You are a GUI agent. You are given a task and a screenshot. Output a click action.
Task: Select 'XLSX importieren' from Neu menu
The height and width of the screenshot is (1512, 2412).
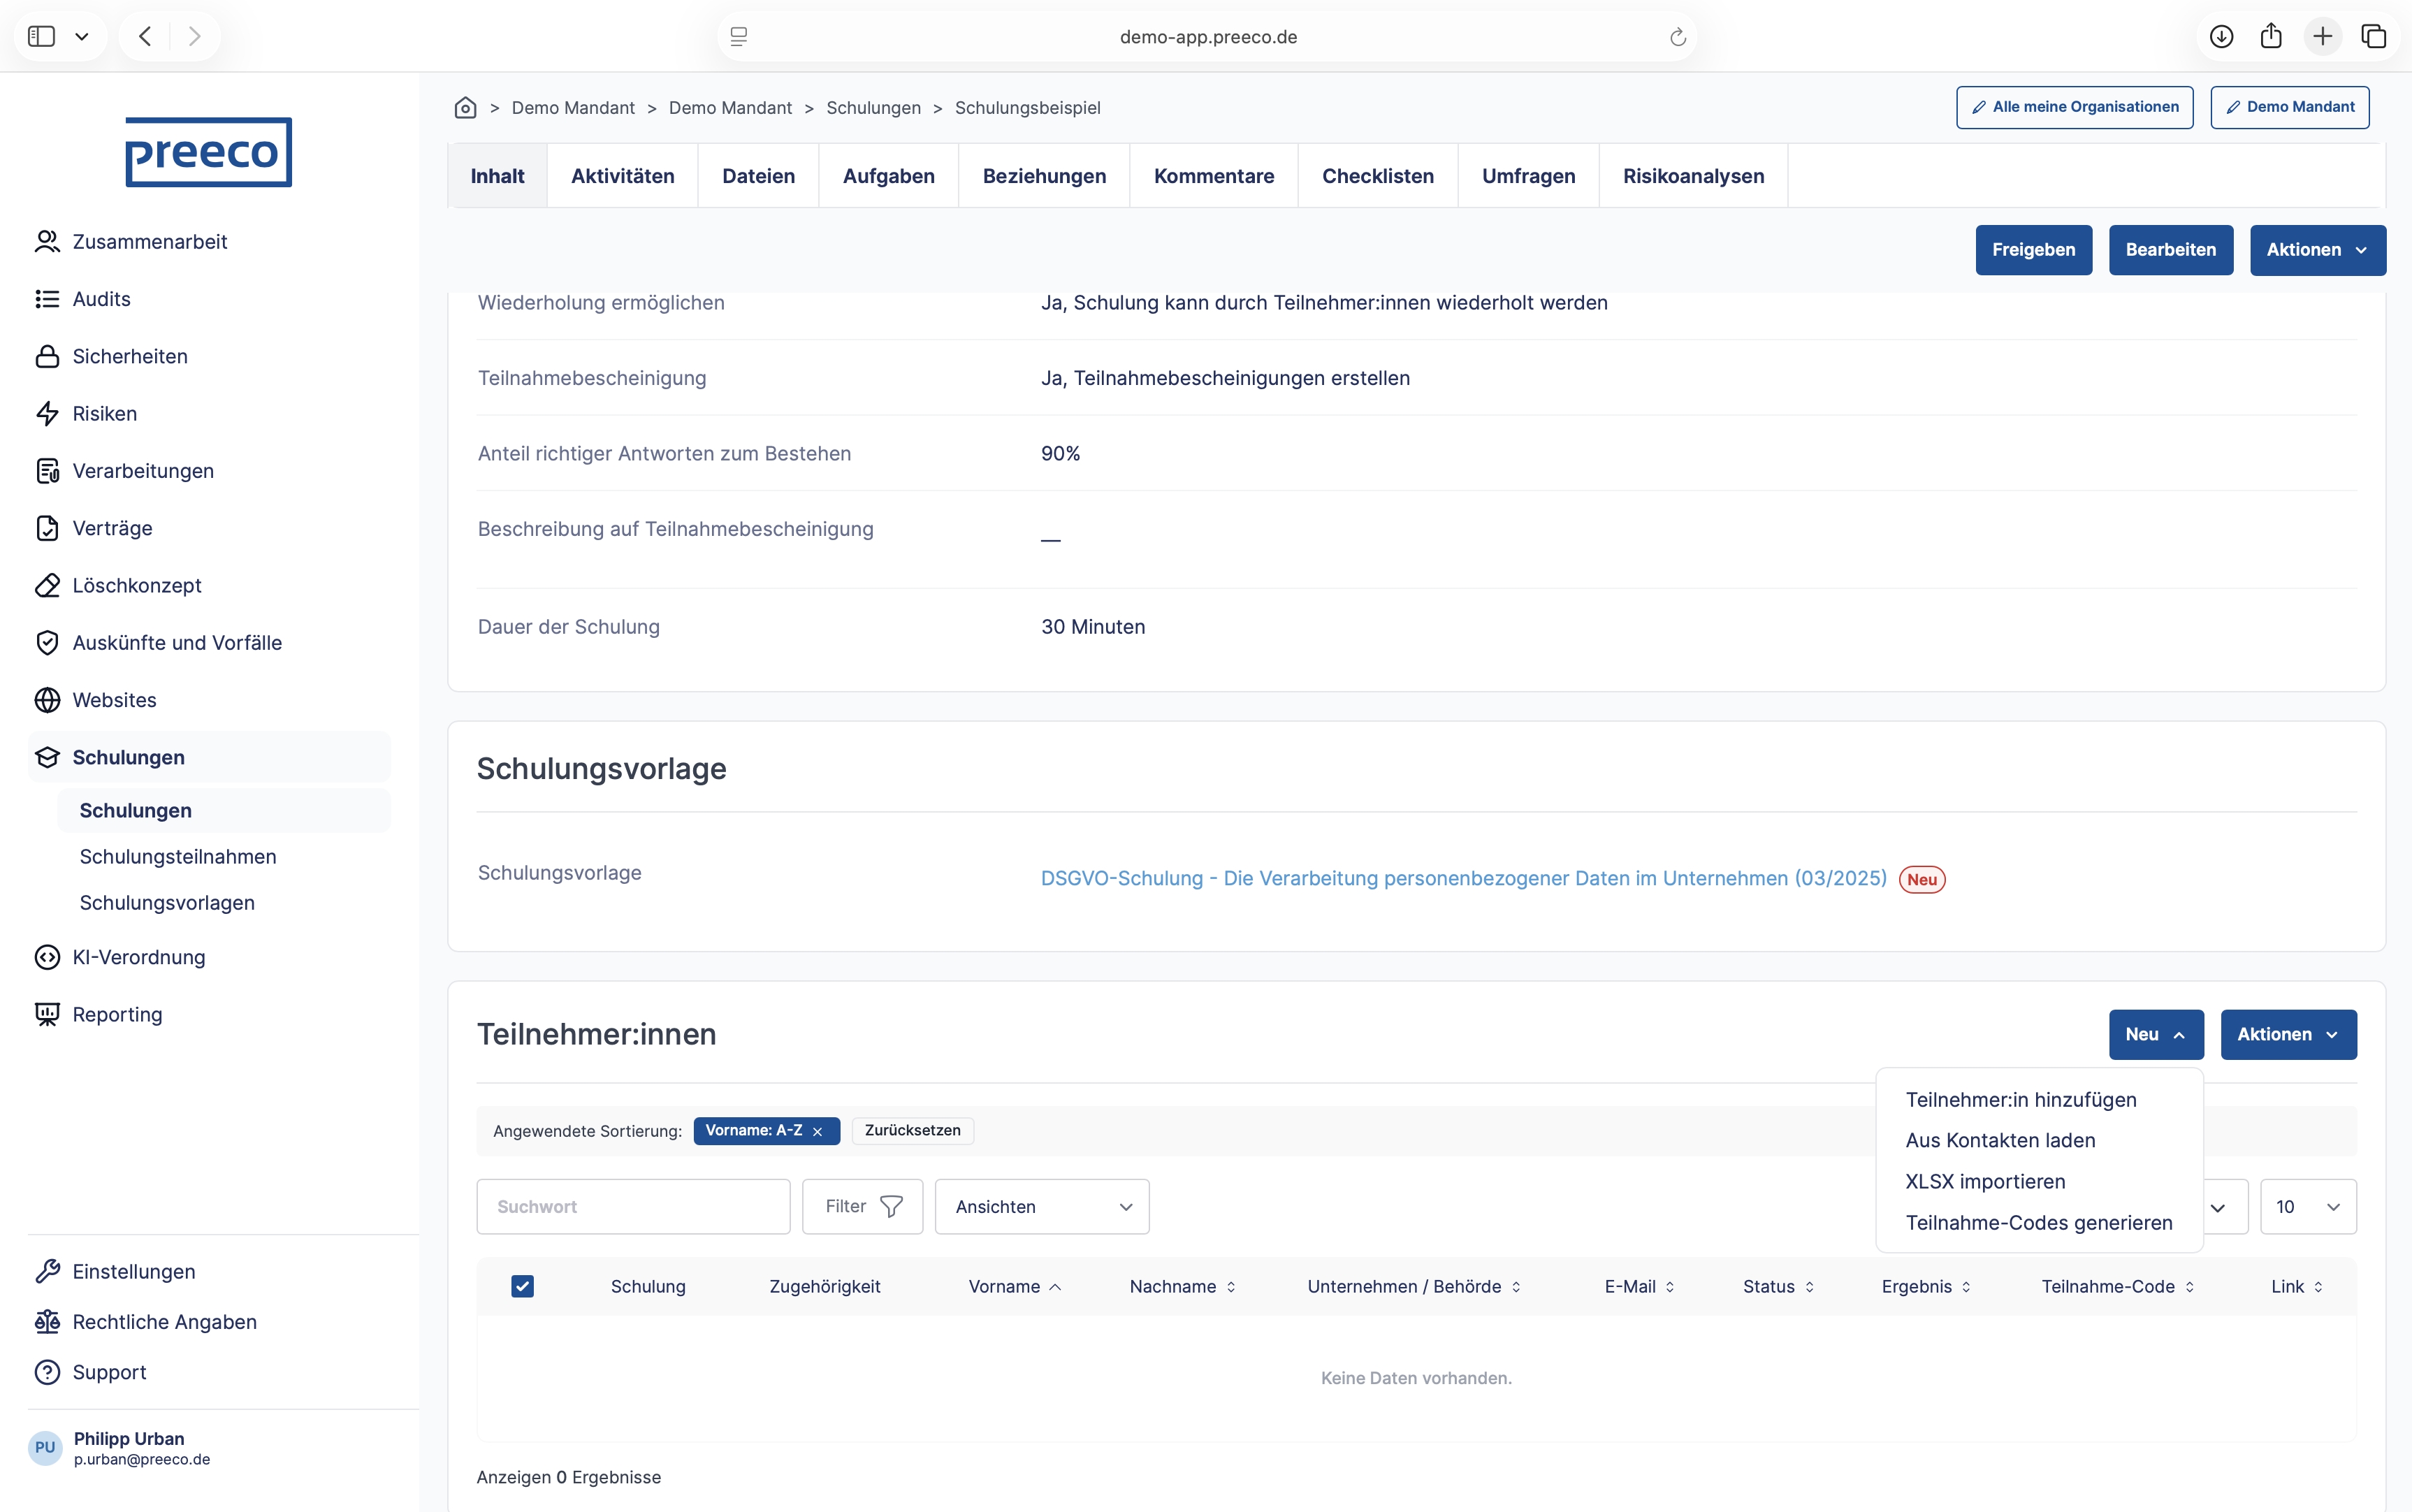coord(1985,1181)
